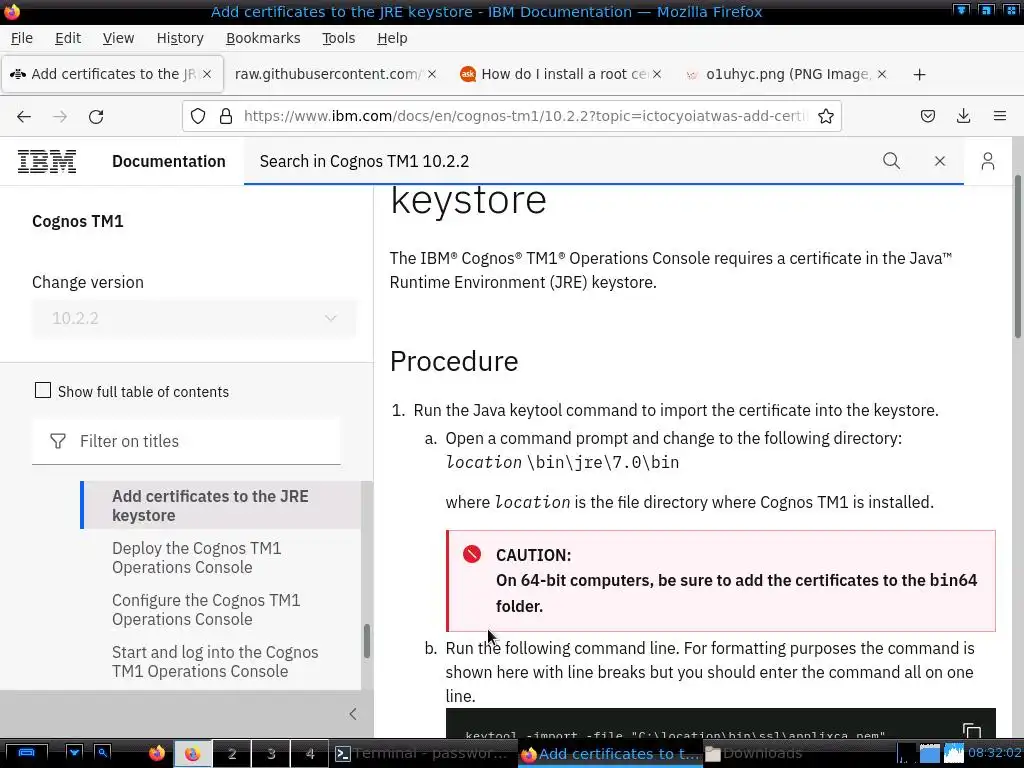Screen dimensions: 1024x768
Task: Switch to workspace 3 in taskbar
Action: click(270, 754)
